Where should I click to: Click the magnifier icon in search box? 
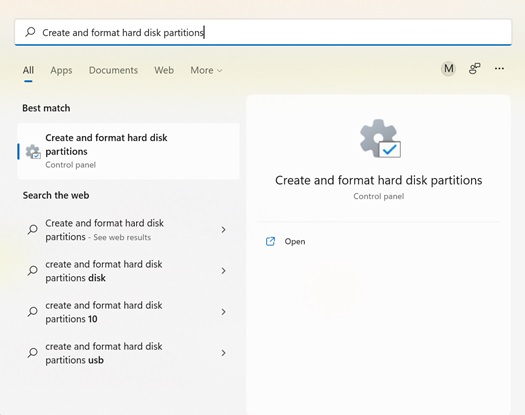[x=30, y=32]
